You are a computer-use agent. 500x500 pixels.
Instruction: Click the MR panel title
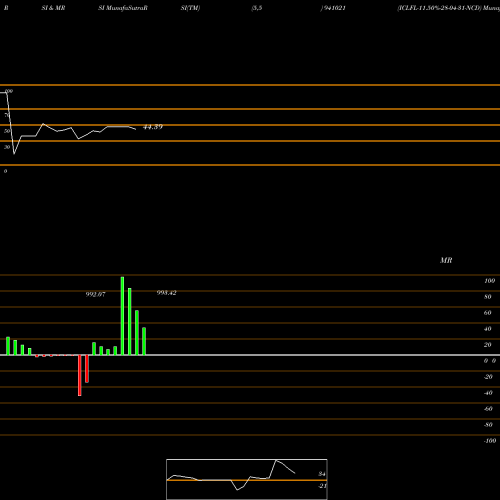(x=446, y=260)
